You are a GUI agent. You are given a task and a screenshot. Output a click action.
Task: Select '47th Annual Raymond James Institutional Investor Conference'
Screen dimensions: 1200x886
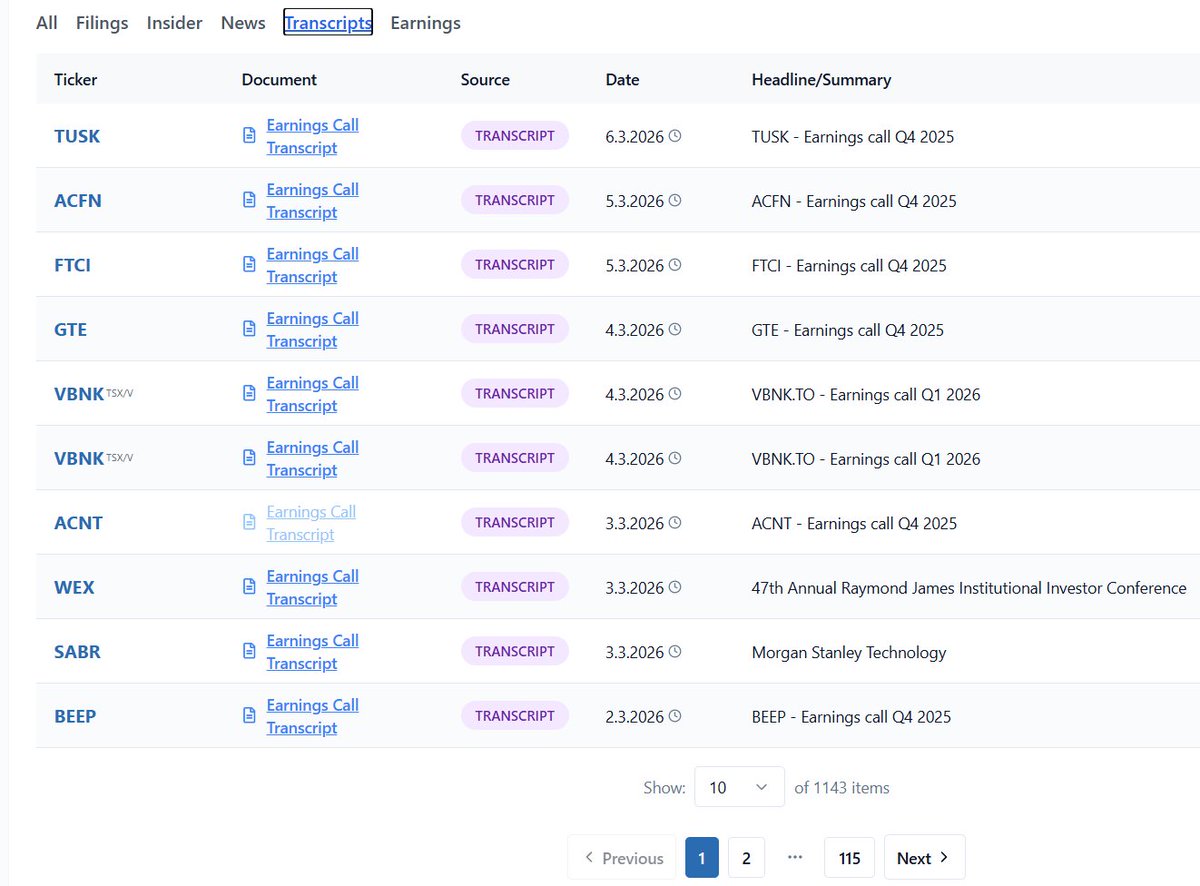pyautogui.click(x=969, y=587)
